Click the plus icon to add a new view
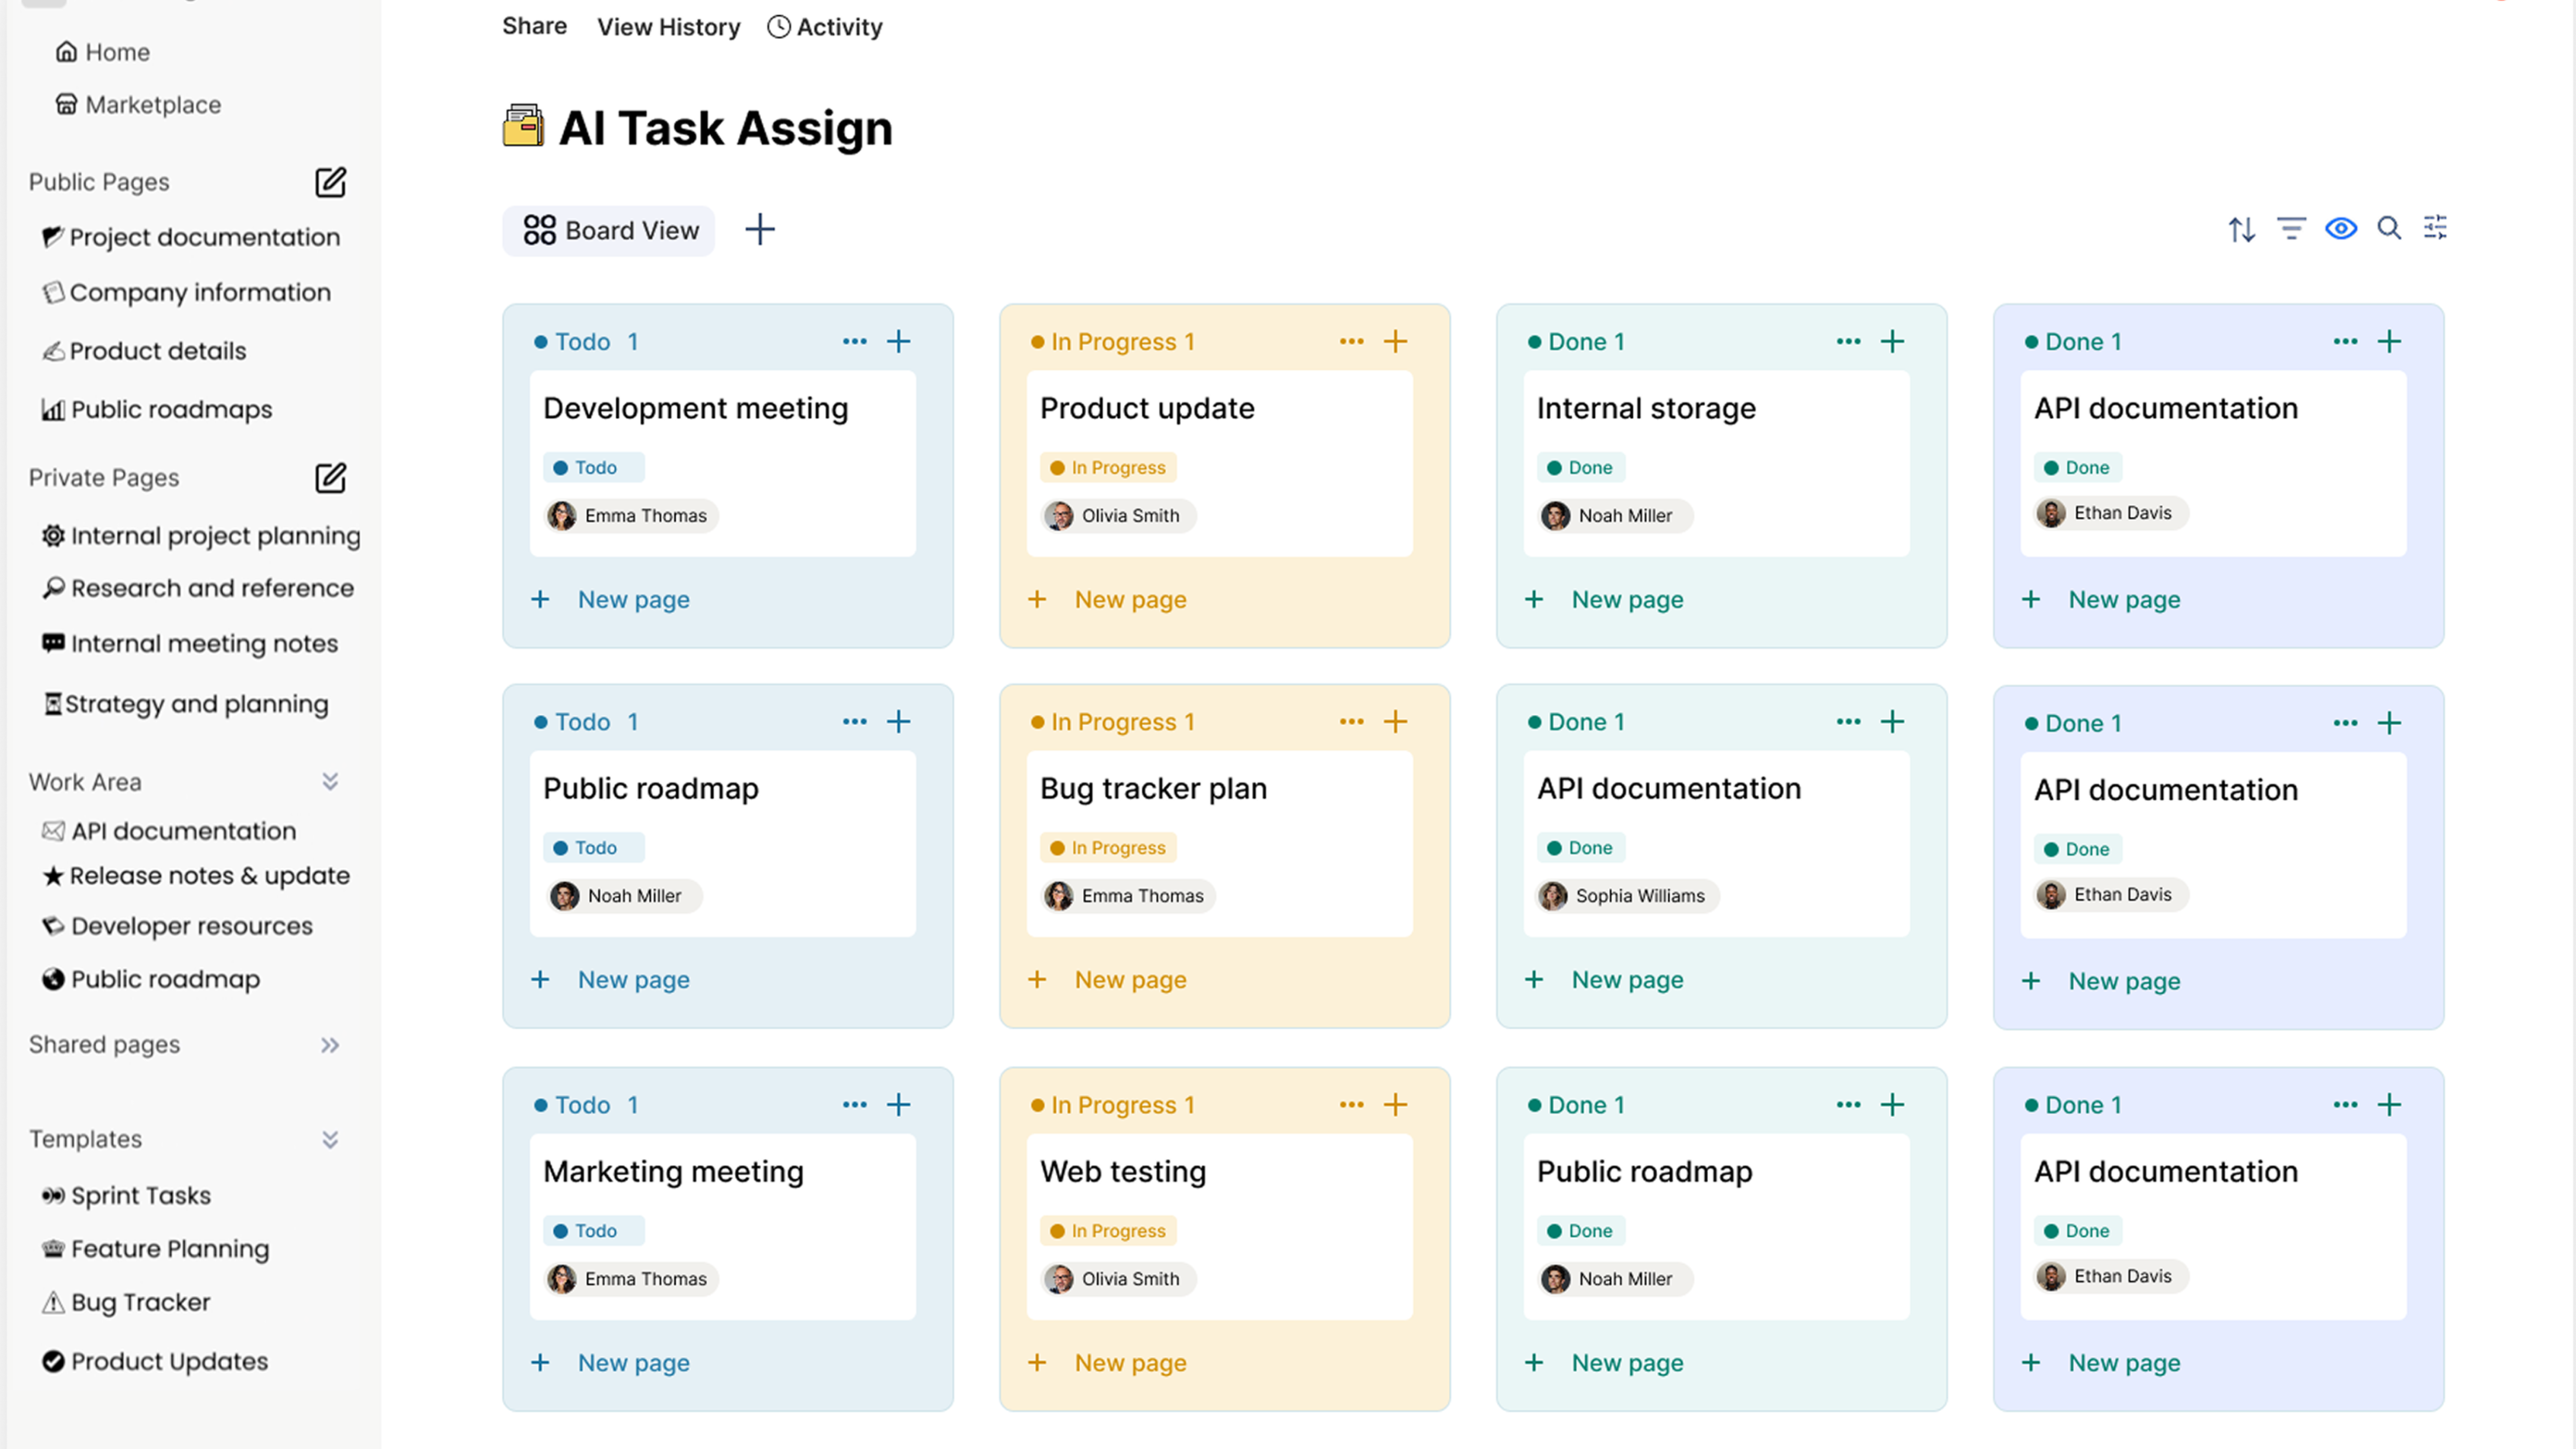Image resolution: width=2576 pixels, height=1449 pixels. pos(760,230)
